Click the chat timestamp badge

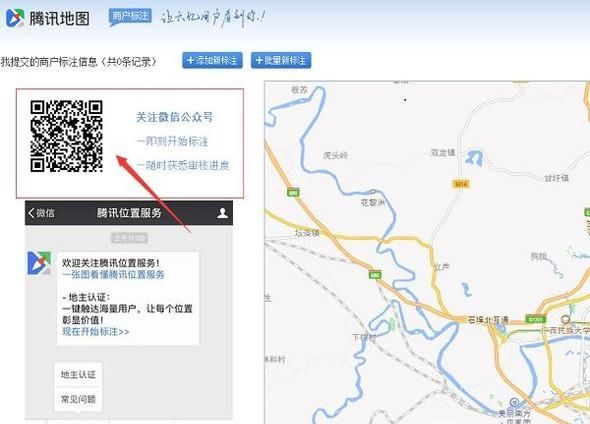(x=129, y=238)
